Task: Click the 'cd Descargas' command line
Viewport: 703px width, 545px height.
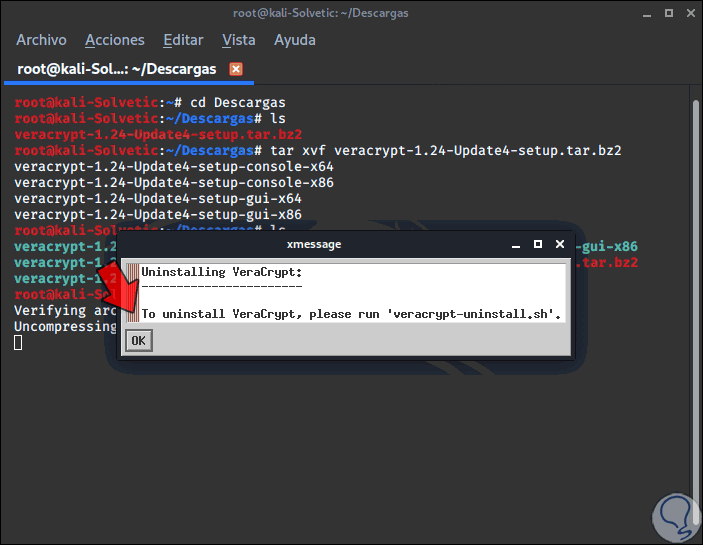Action: 150,103
